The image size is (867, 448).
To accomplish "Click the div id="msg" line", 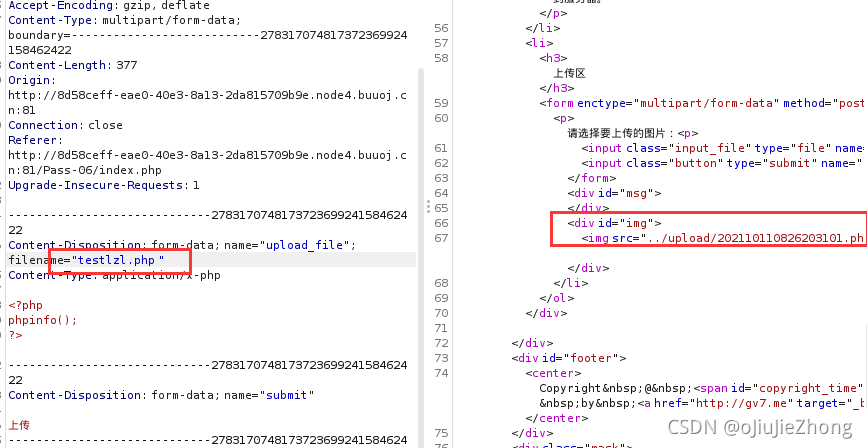I will 614,192.
